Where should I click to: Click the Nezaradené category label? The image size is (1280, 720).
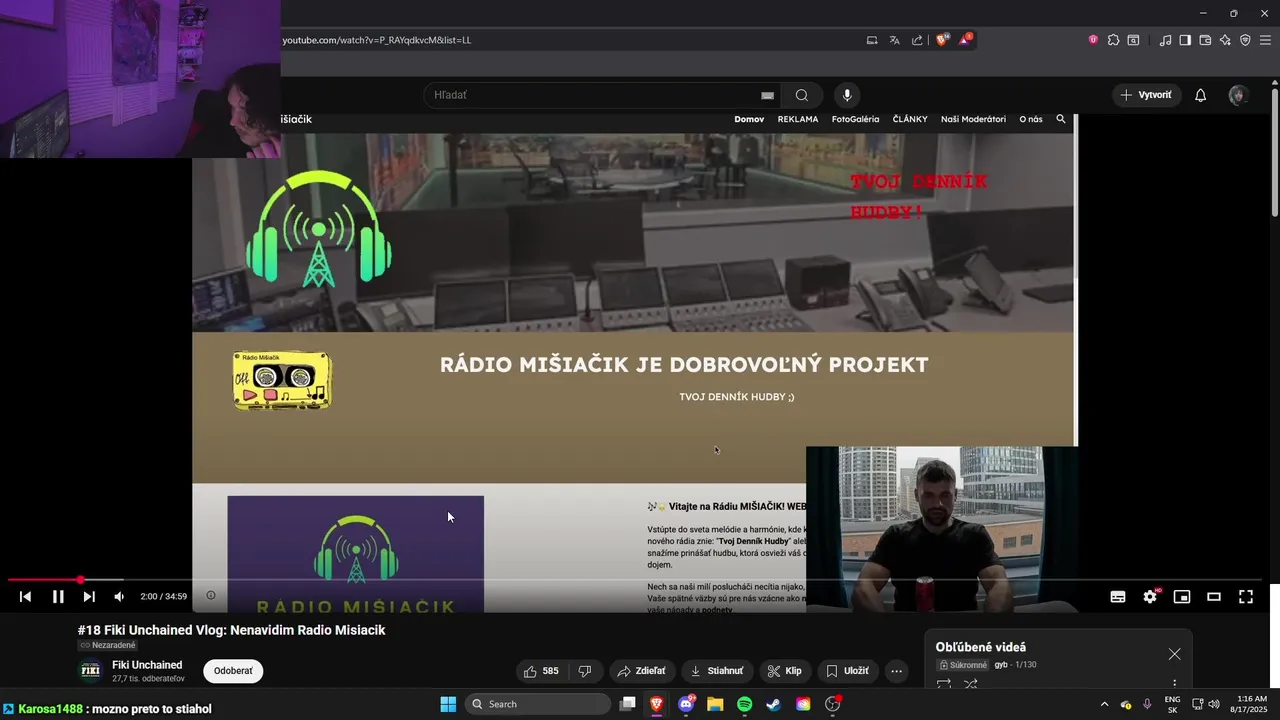[108, 646]
